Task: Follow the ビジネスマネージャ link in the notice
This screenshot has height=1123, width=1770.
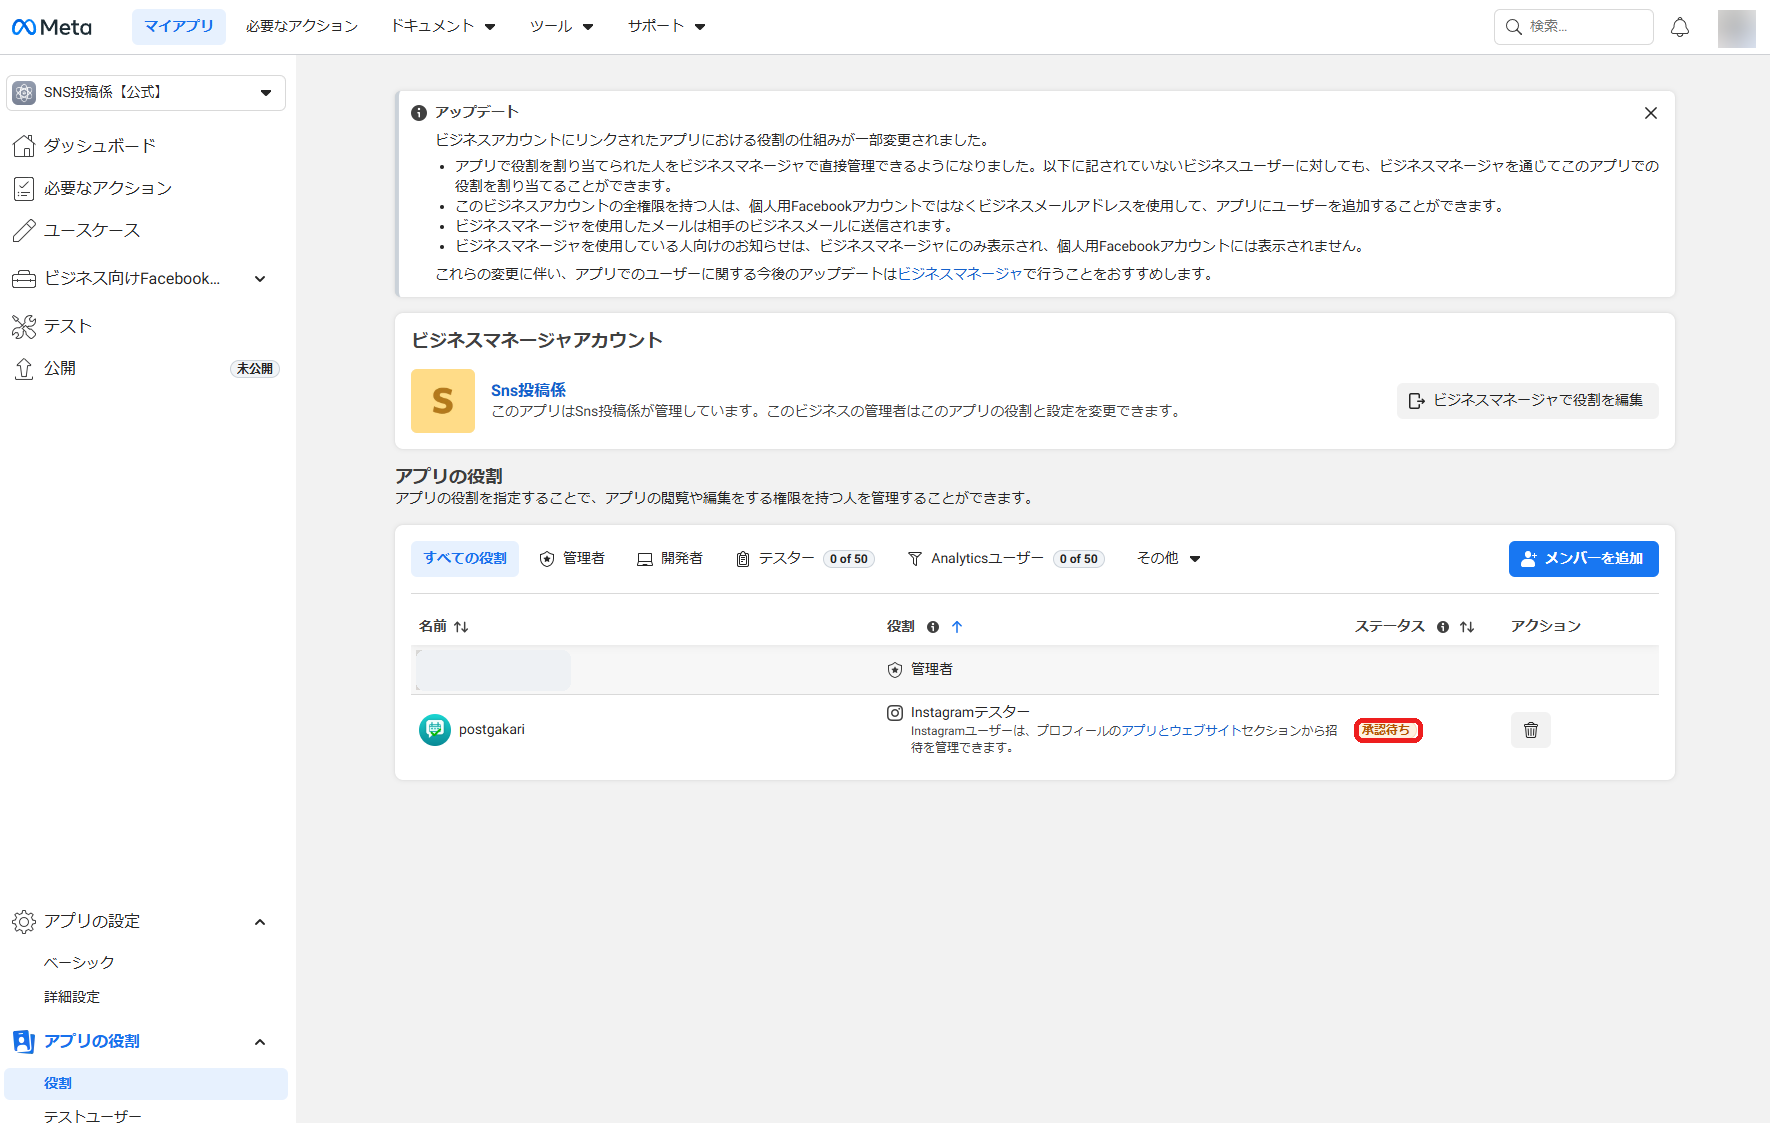Action: pos(960,274)
